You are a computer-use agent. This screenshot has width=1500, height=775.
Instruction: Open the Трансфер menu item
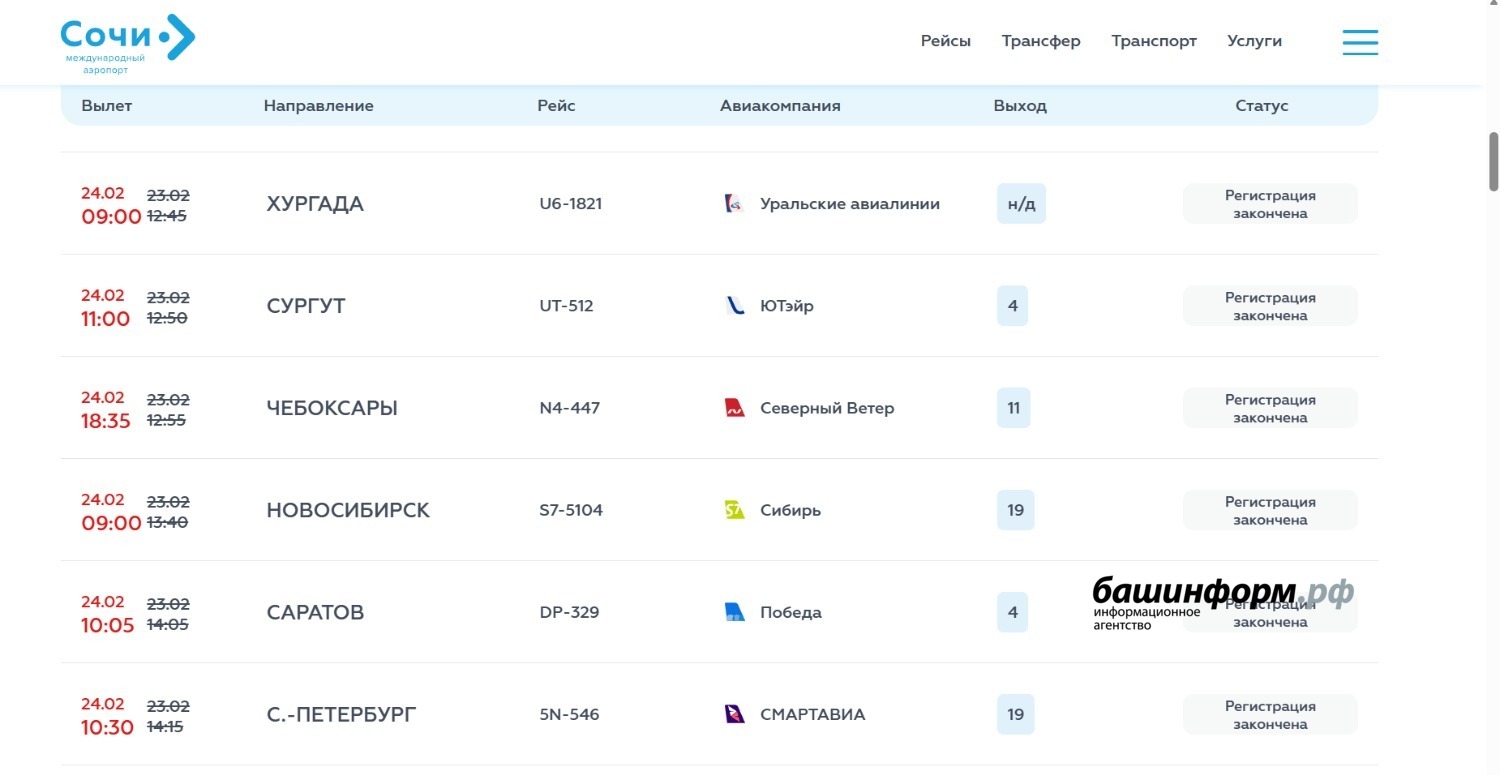[1041, 41]
